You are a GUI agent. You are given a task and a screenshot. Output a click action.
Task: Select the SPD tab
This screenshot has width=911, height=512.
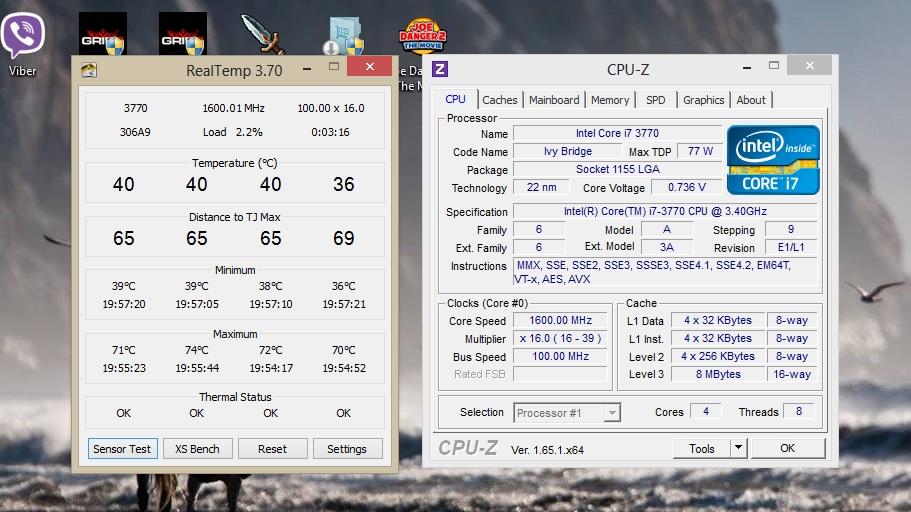pyautogui.click(x=656, y=100)
